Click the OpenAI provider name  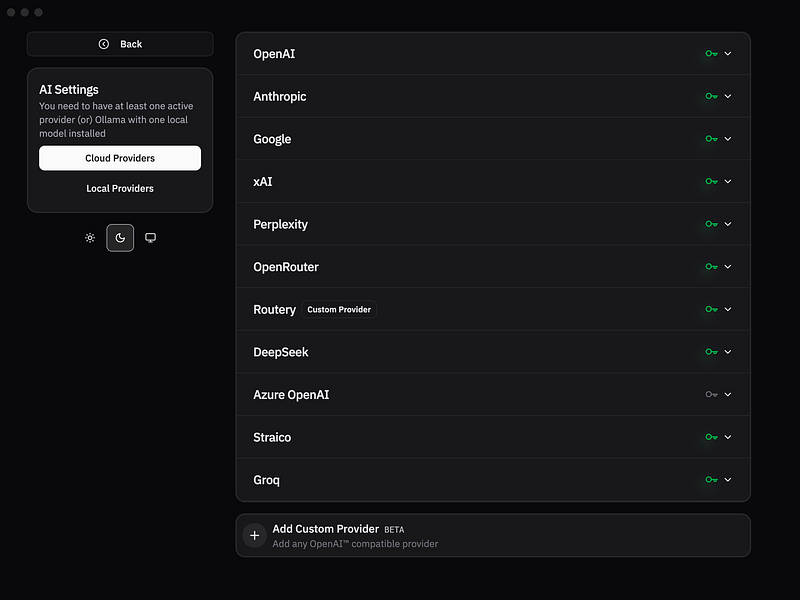coord(274,54)
